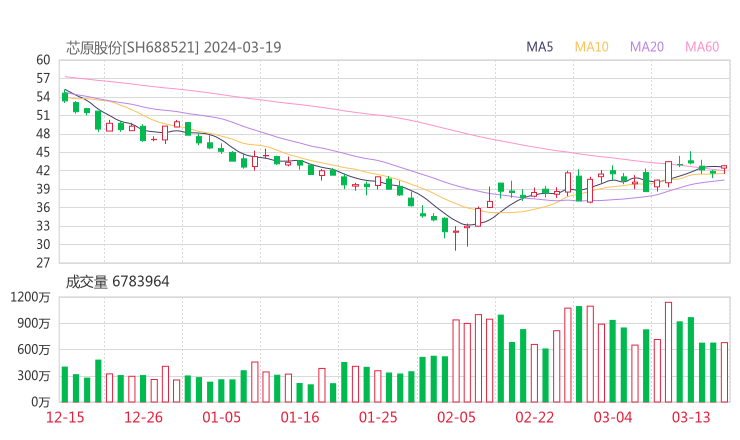Click the first green candlestick at 12-15

click(65, 97)
